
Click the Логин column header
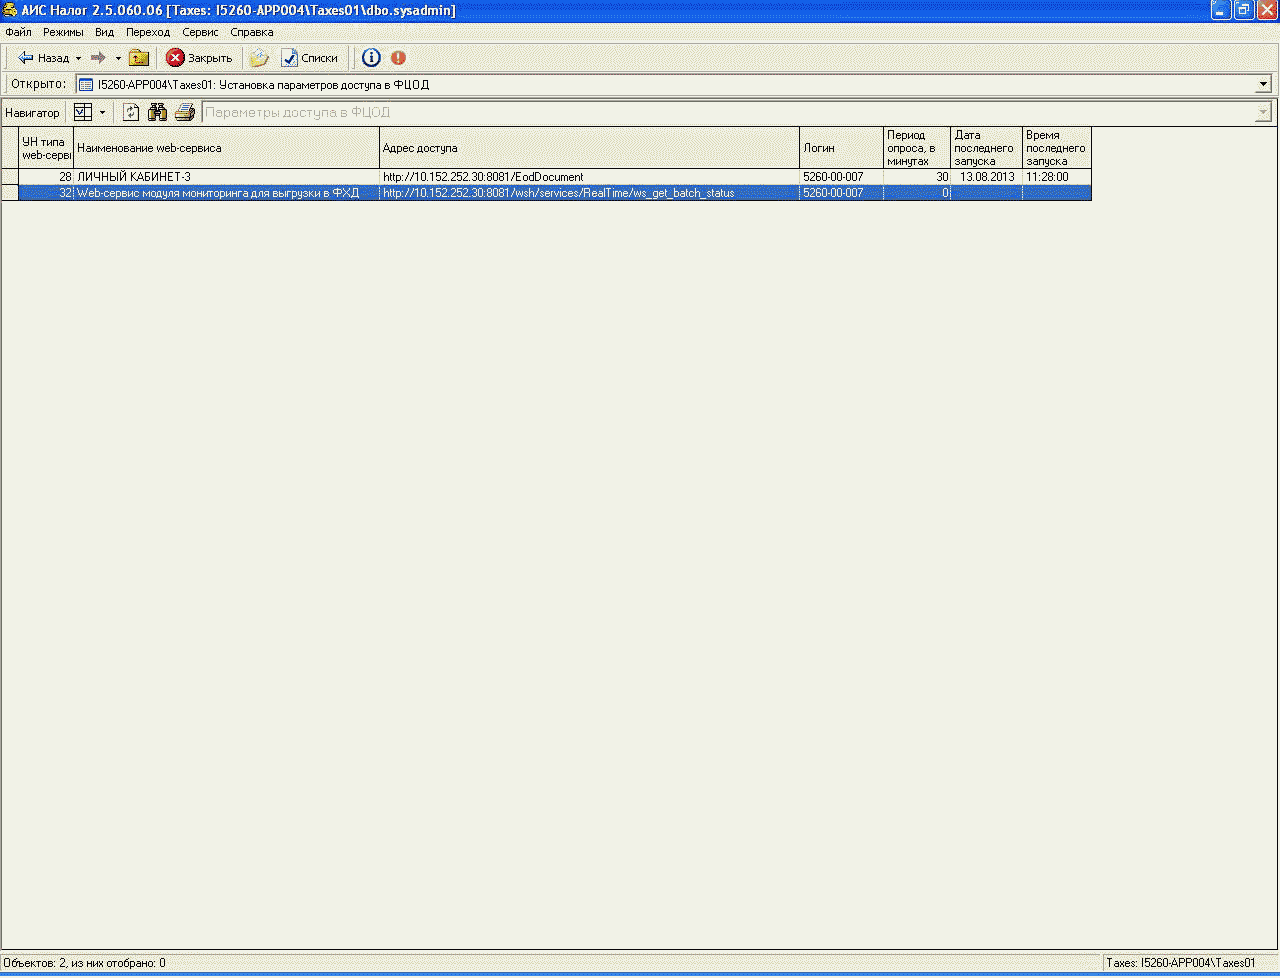click(840, 148)
